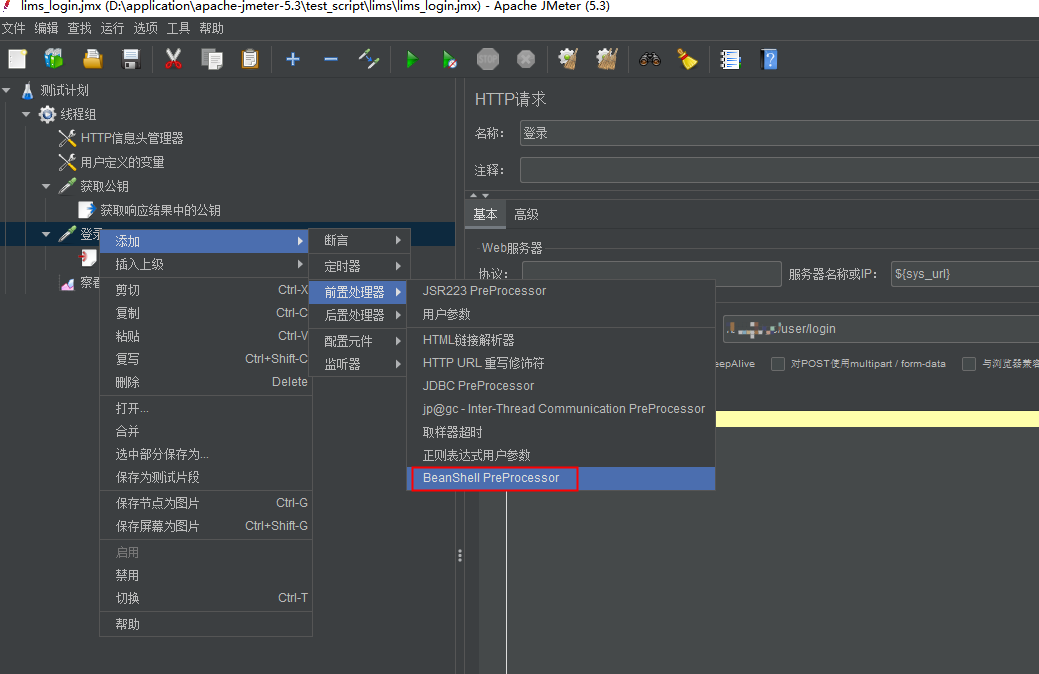The height and width of the screenshot is (674, 1039).
Task: Click 删除 in the context menu
Action: click(x=205, y=382)
